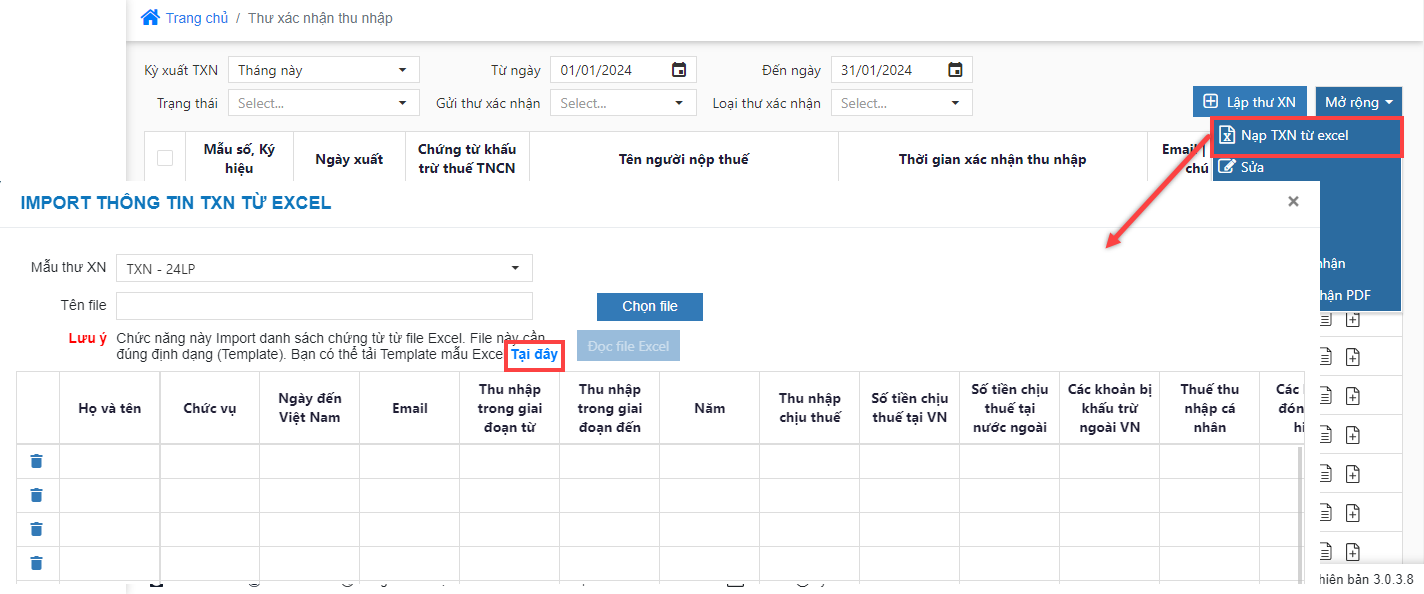Image resolution: width=1424 pixels, height=594 pixels.
Task: Tick the select-all checkbox in table header
Action: (165, 158)
